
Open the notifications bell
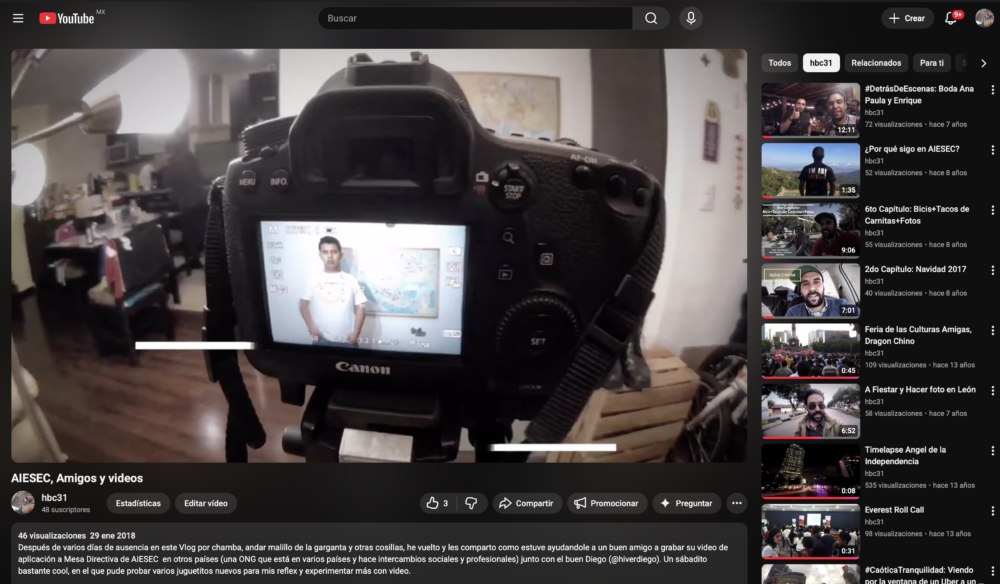pos(951,18)
